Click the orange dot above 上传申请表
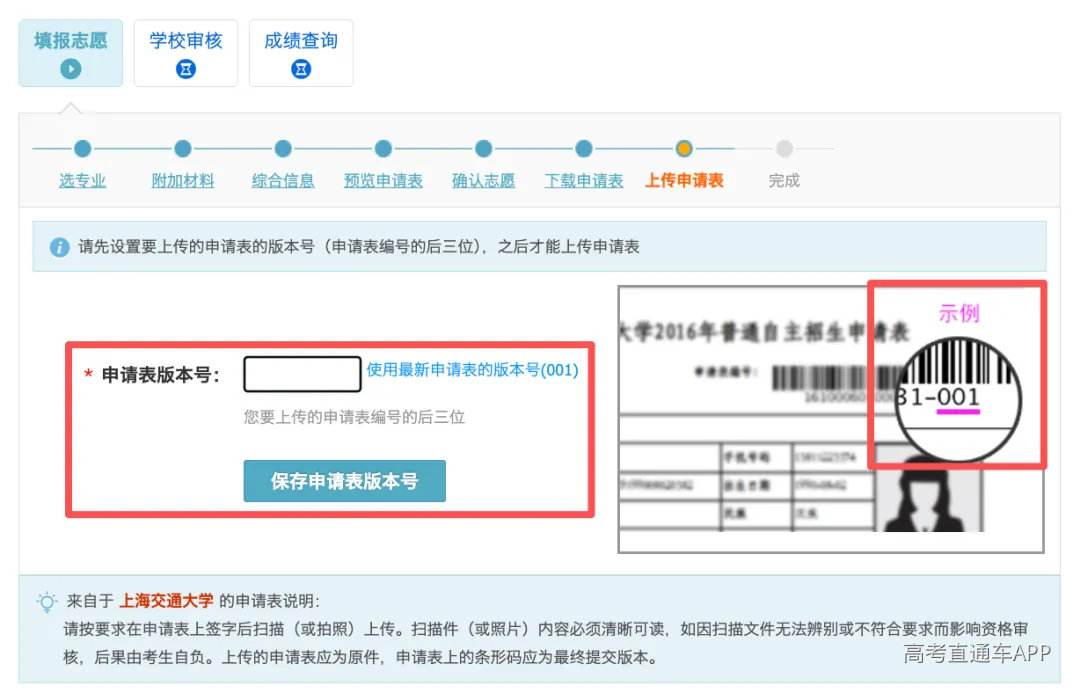The height and width of the screenshot is (693, 1080). pyautogui.click(x=684, y=148)
